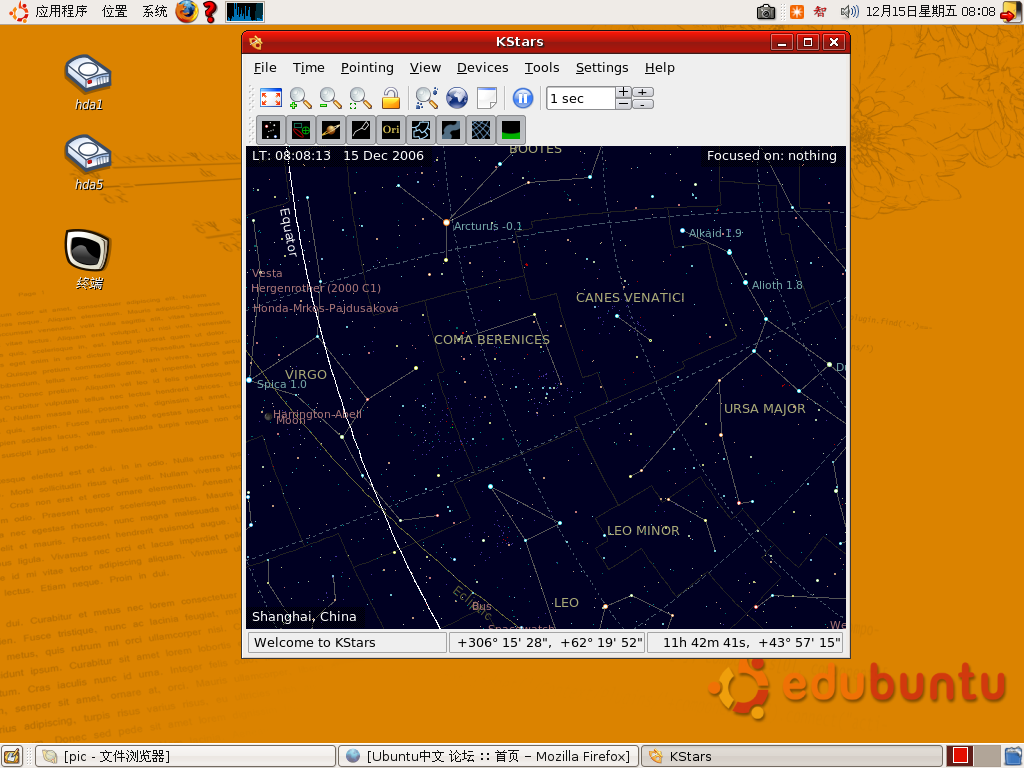
Task: Toggle deep sky objects display
Action: [301, 130]
